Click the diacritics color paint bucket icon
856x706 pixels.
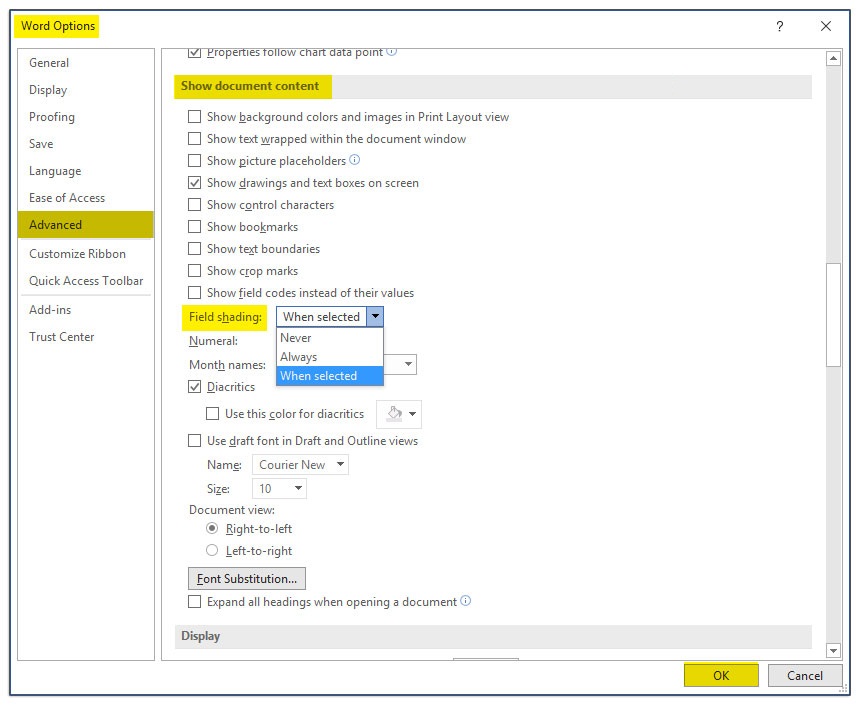[393, 414]
